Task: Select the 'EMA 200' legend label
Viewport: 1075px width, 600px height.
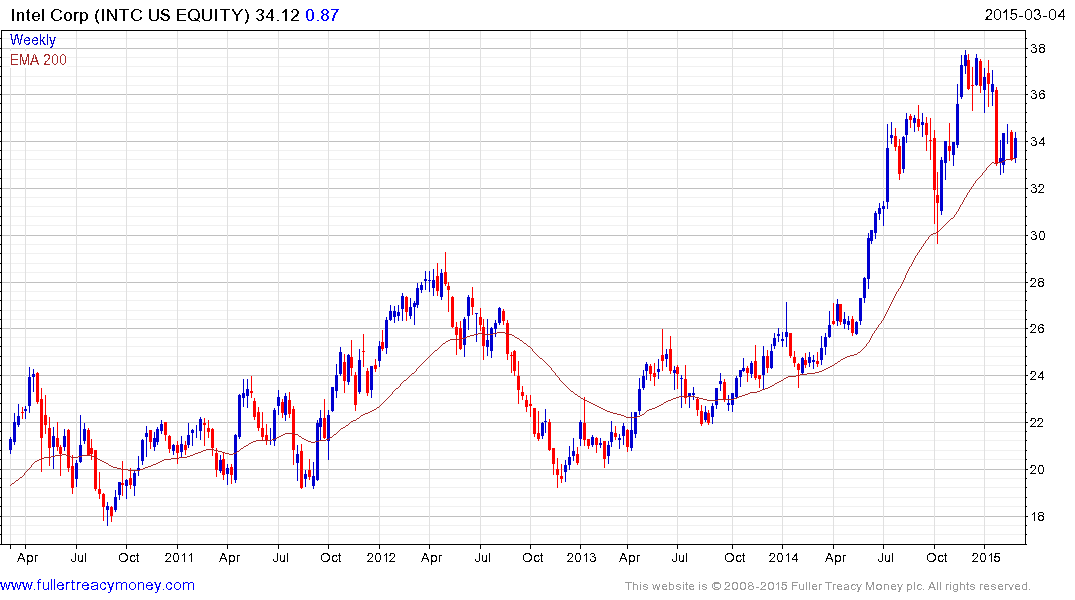Action: 38,60
